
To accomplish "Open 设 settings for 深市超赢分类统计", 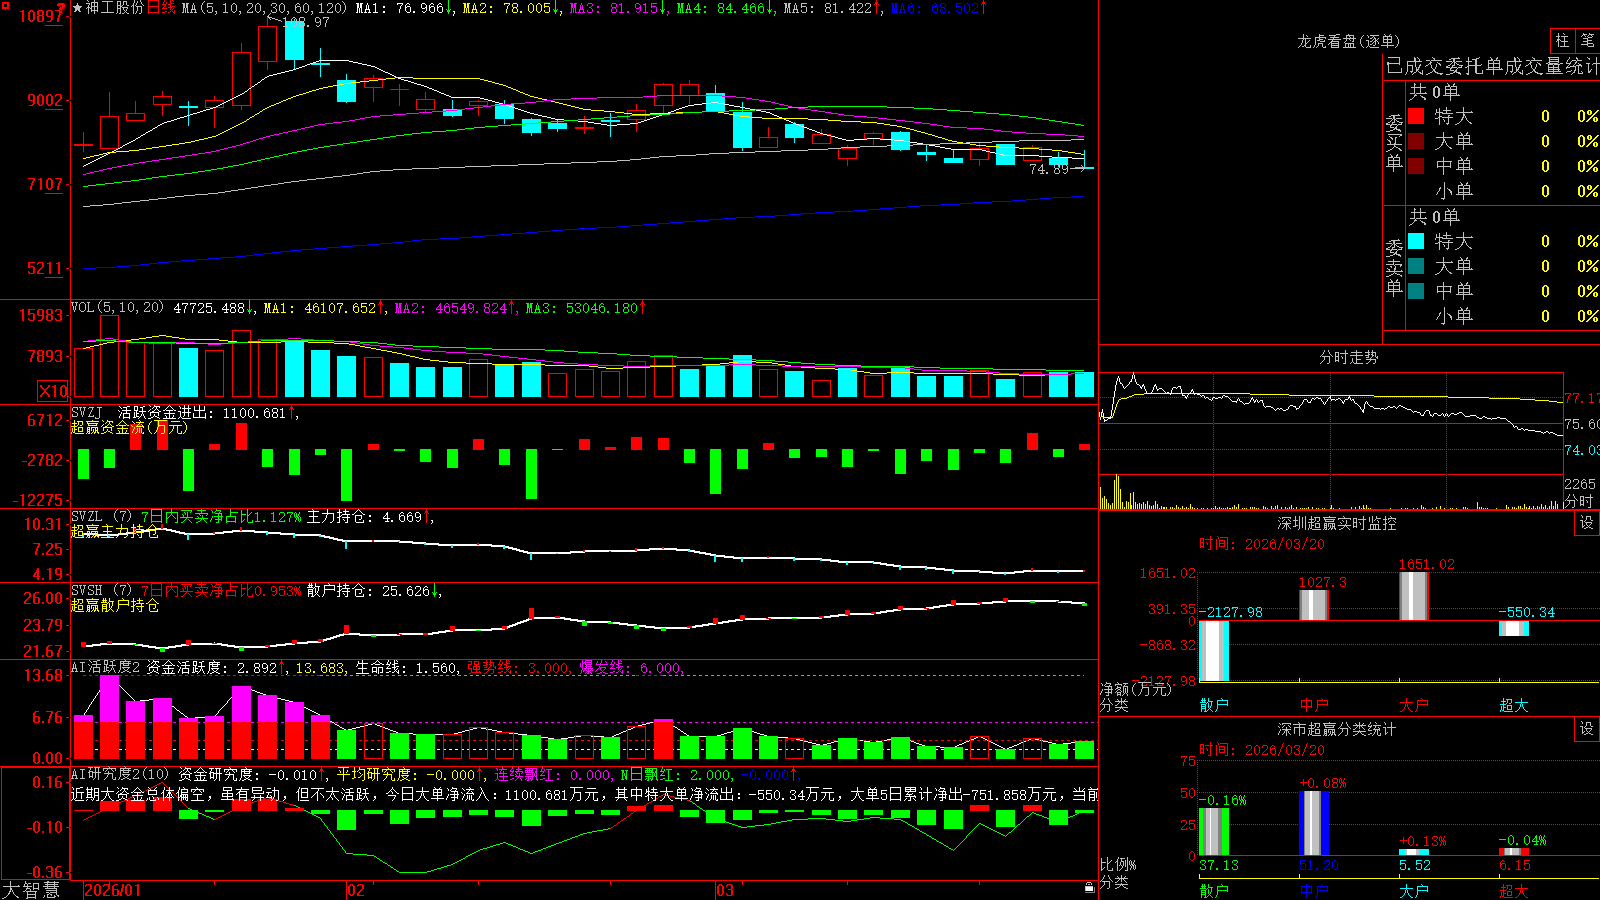I will 1587,729.
